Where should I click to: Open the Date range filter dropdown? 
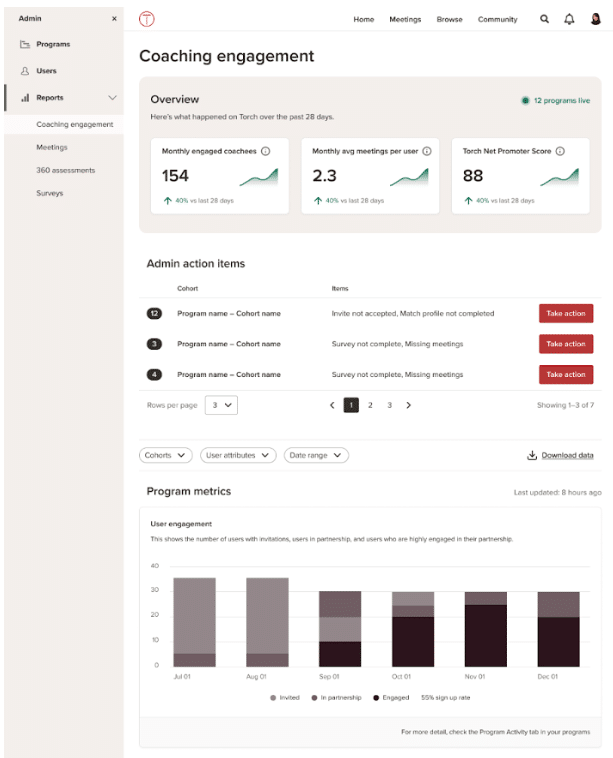pyautogui.click(x=316, y=455)
